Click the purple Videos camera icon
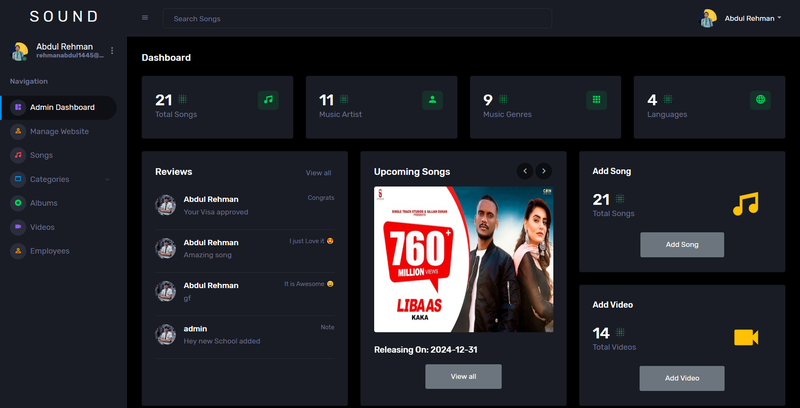This screenshot has height=408, width=800. pyautogui.click(x=18, y=227)
